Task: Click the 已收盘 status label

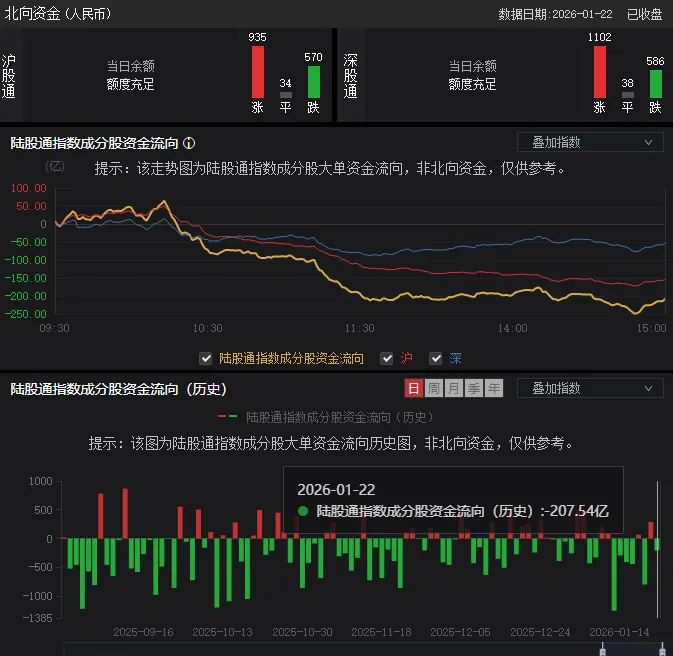Action: (644, 14)
